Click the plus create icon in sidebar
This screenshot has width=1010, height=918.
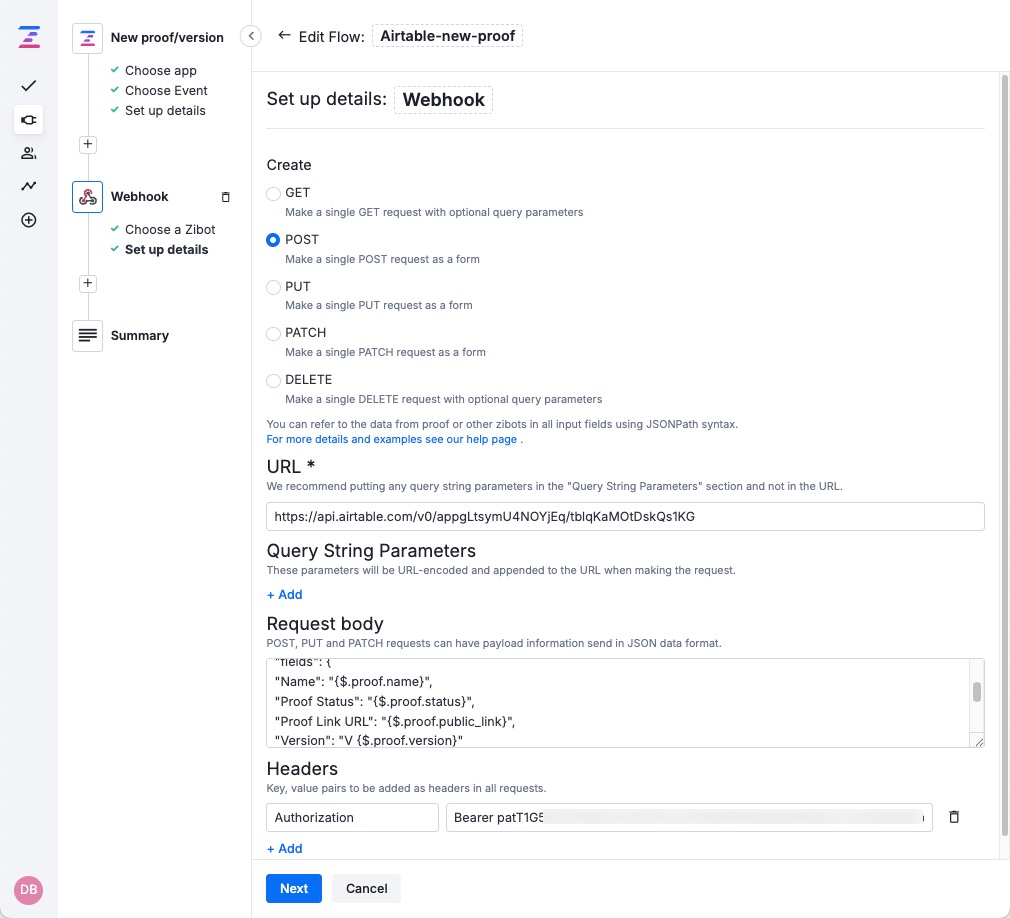pos(28,219)
